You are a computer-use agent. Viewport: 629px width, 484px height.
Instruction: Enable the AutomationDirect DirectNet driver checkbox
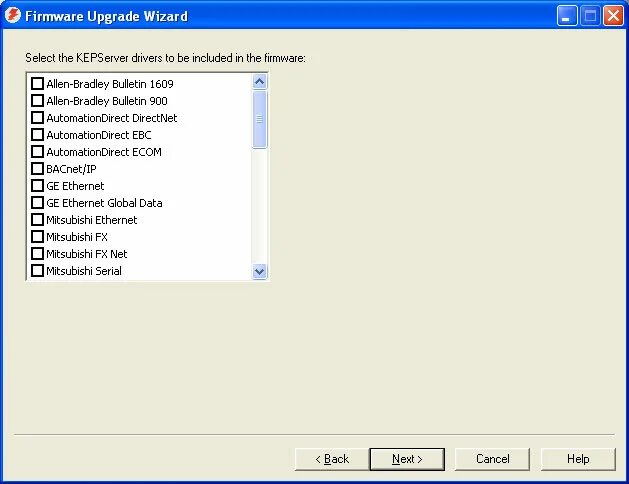coord(37,117)
